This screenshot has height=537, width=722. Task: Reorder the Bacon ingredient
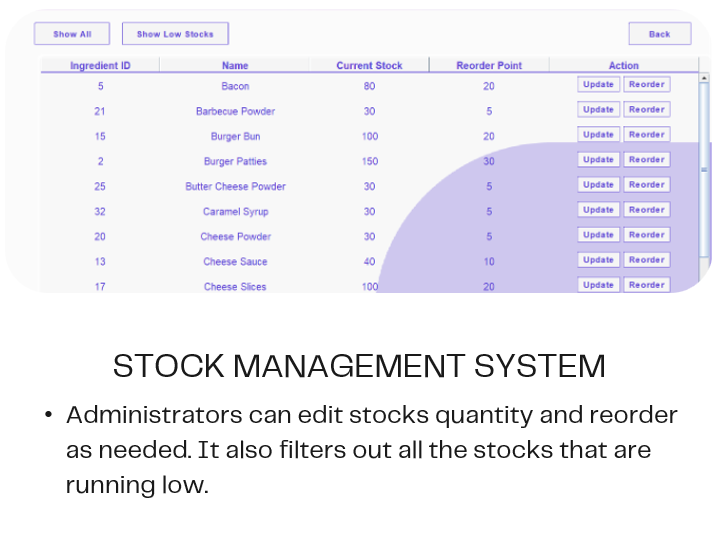[x=646, y=85]
